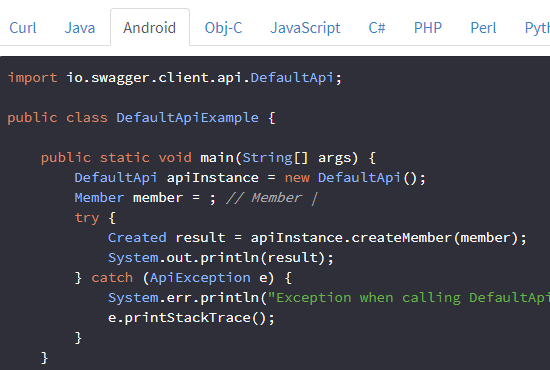Click the apiInstance.createMember(member) call
550x370 pixels.
pos(384,238)
